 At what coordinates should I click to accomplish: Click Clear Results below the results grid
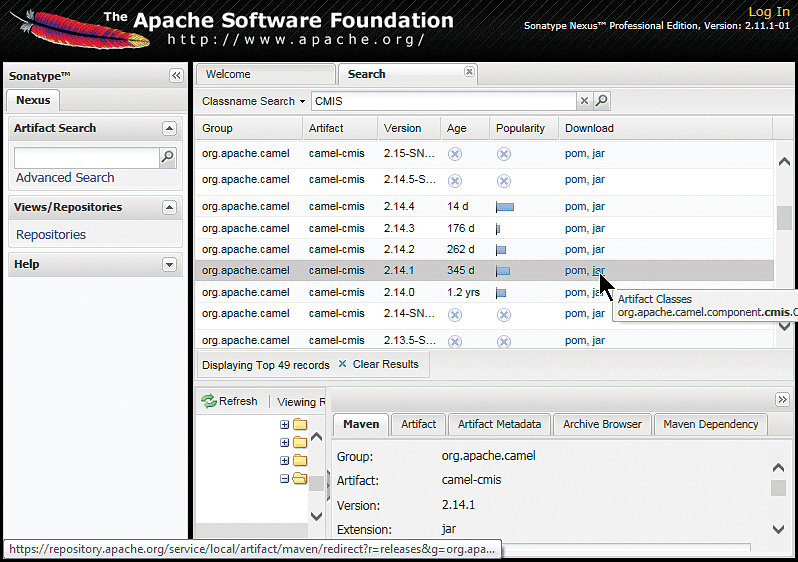[x=378, y=364]
